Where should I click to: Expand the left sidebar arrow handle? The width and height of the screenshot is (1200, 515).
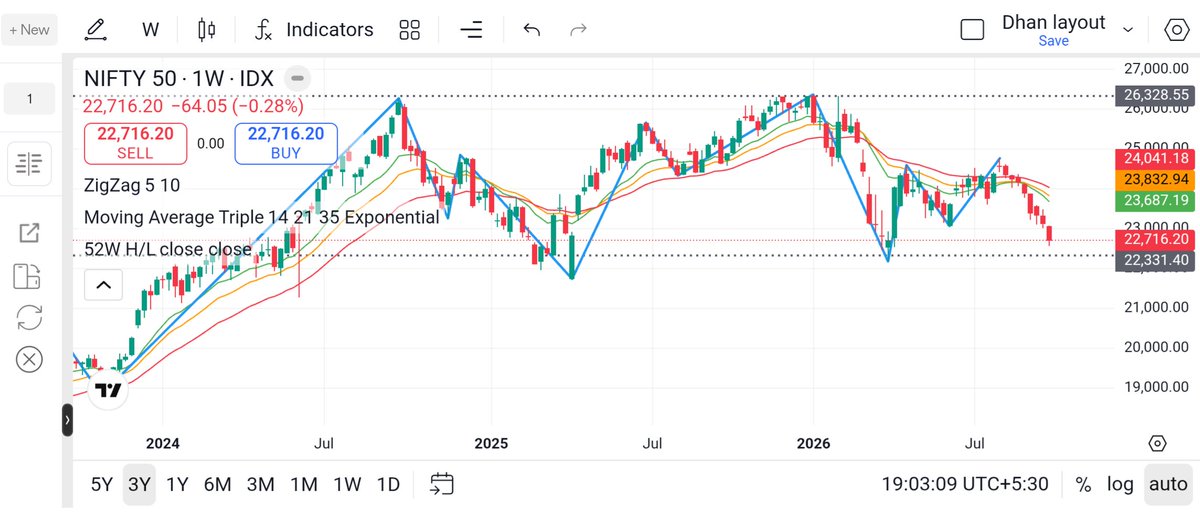pos(67,420)
